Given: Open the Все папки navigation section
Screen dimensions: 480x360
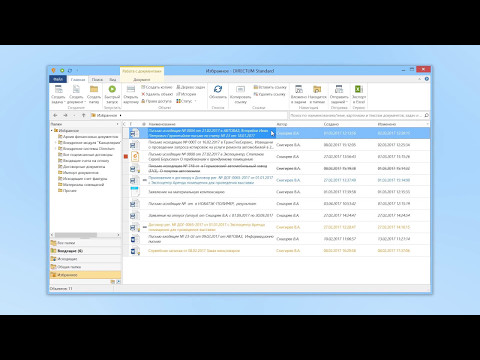Looking at the screenshot, I should click(x=85, y=243).
